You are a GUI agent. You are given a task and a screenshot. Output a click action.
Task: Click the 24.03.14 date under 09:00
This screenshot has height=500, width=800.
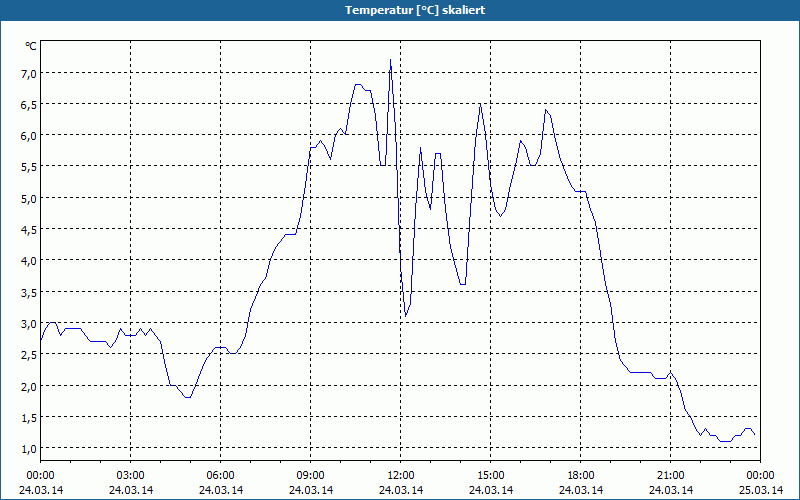coord(311,490)
